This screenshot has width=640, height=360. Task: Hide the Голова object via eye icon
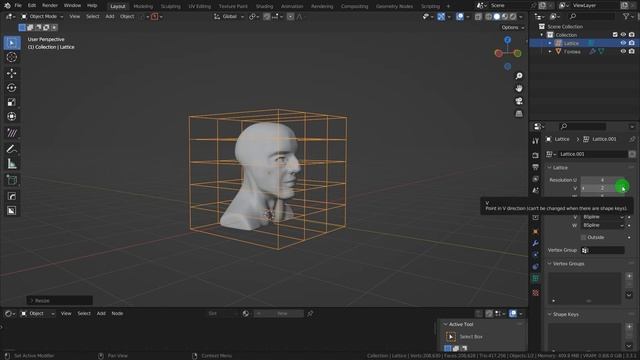click(x=623, y=51)
